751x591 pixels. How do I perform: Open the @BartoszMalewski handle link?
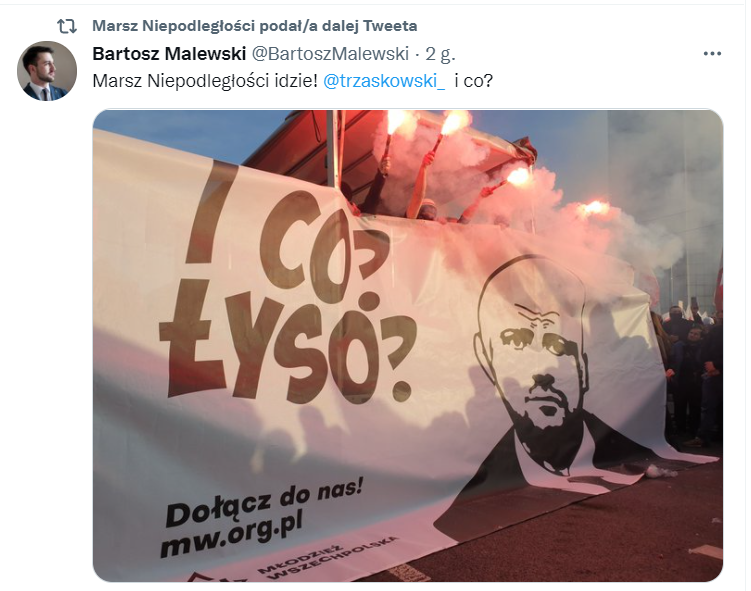tap(330, 54)
